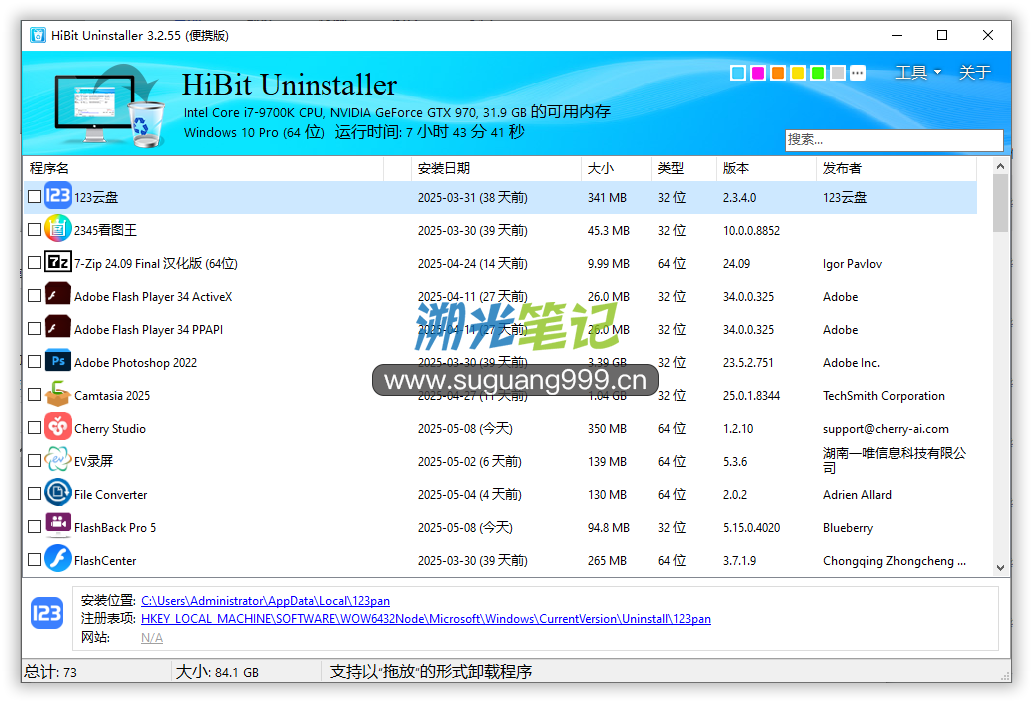
Task: Click the N/A website link
Action: pos(152,638)
